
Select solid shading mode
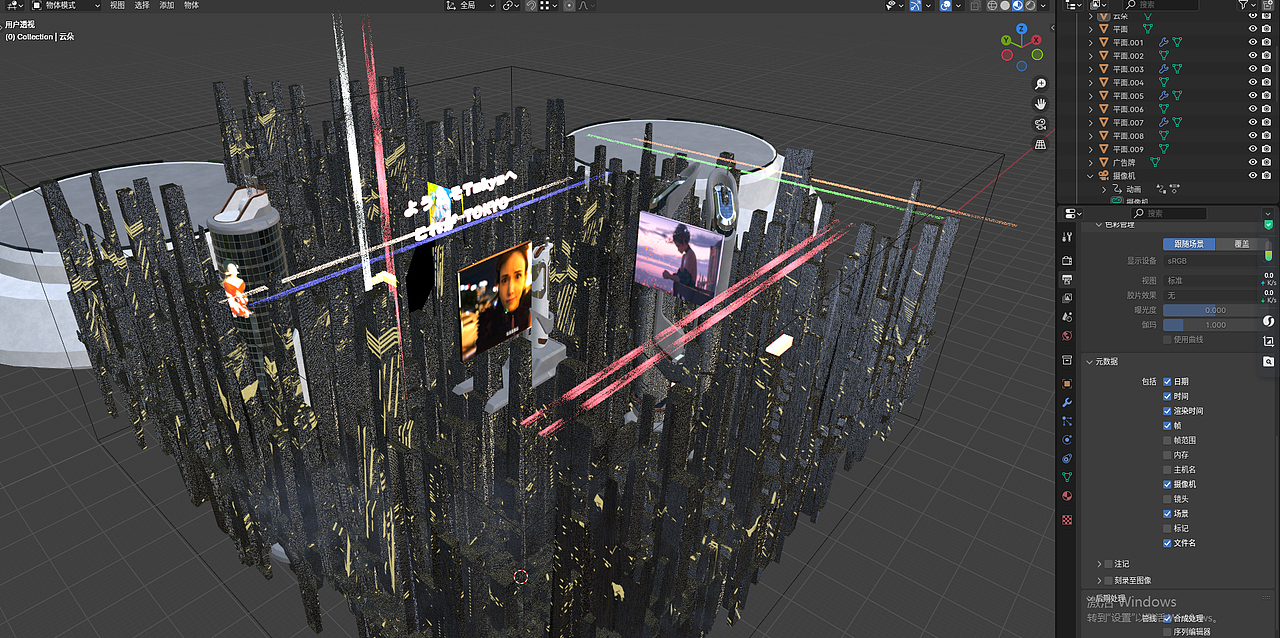pos(1005,5)
